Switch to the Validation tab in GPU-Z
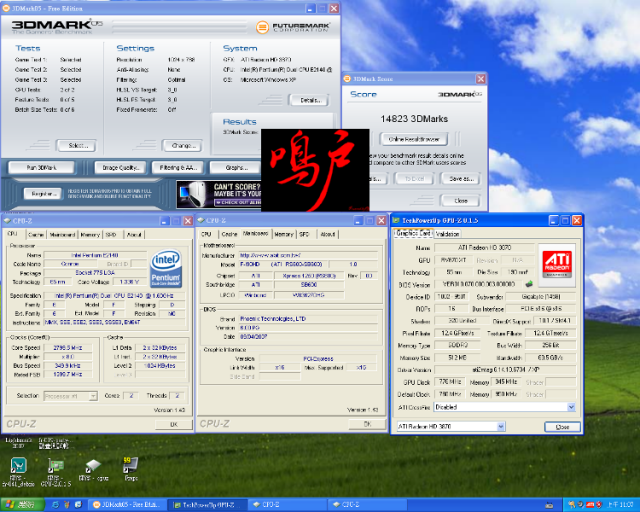This screenshot has height=512, width=640. pos(447,234)
